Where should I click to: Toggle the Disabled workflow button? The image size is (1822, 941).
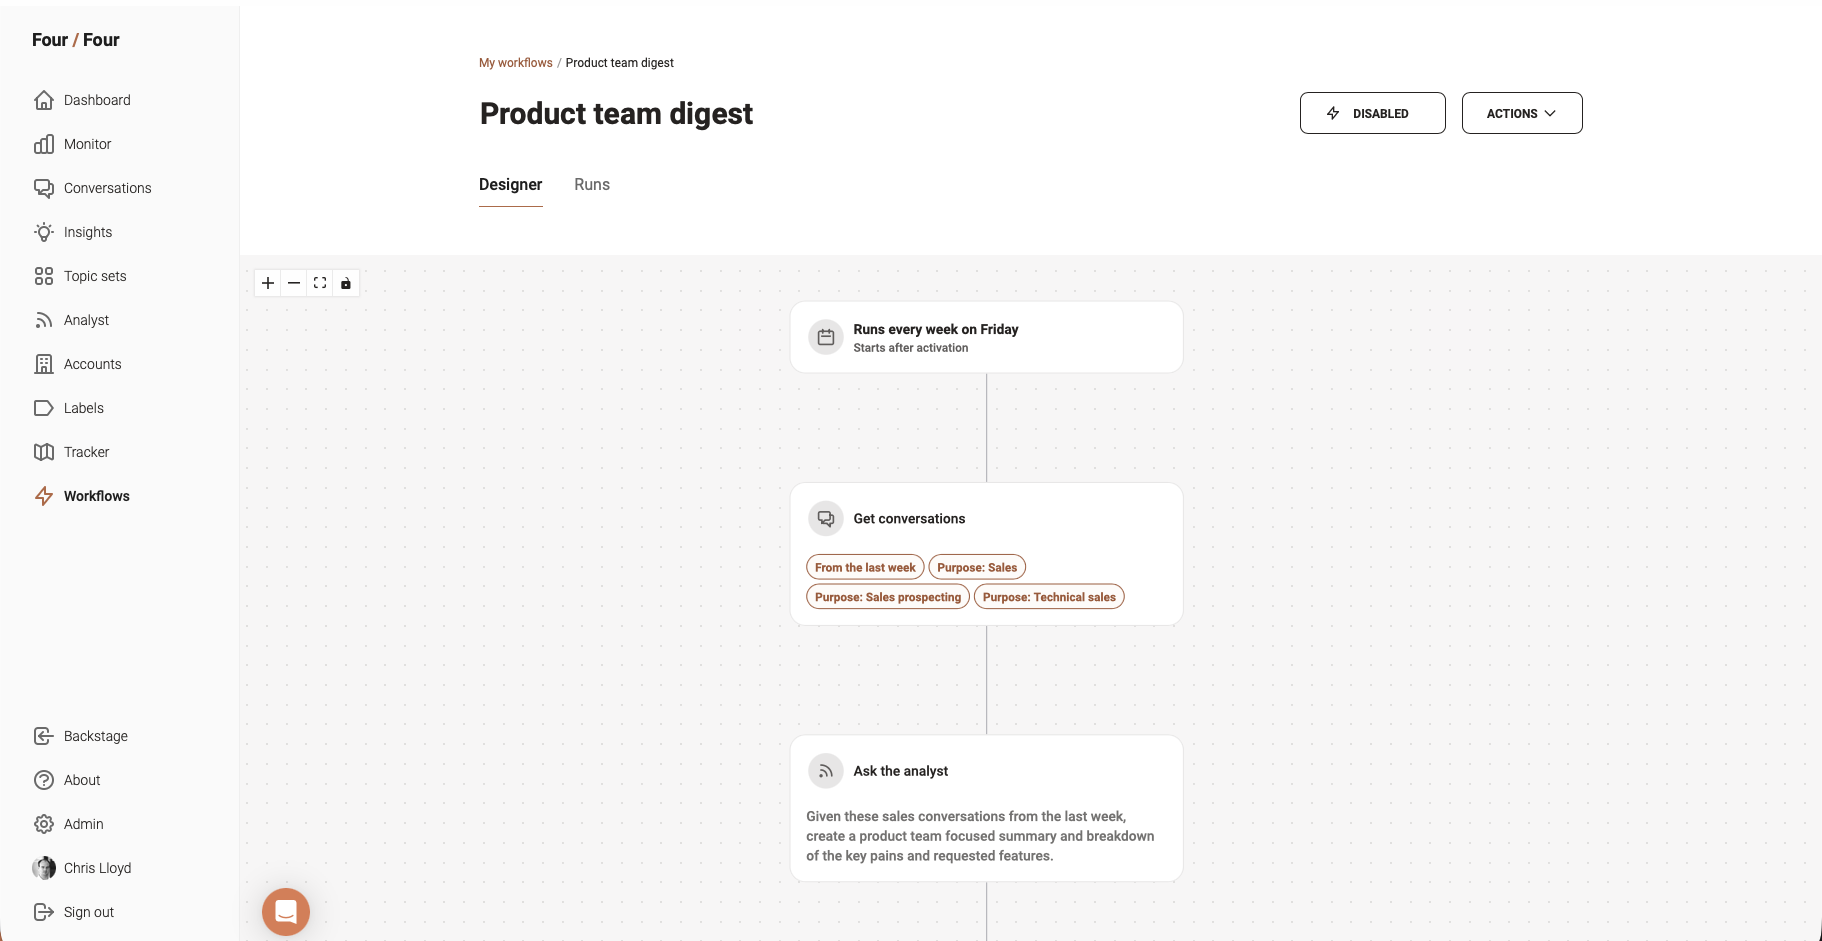1372,113
